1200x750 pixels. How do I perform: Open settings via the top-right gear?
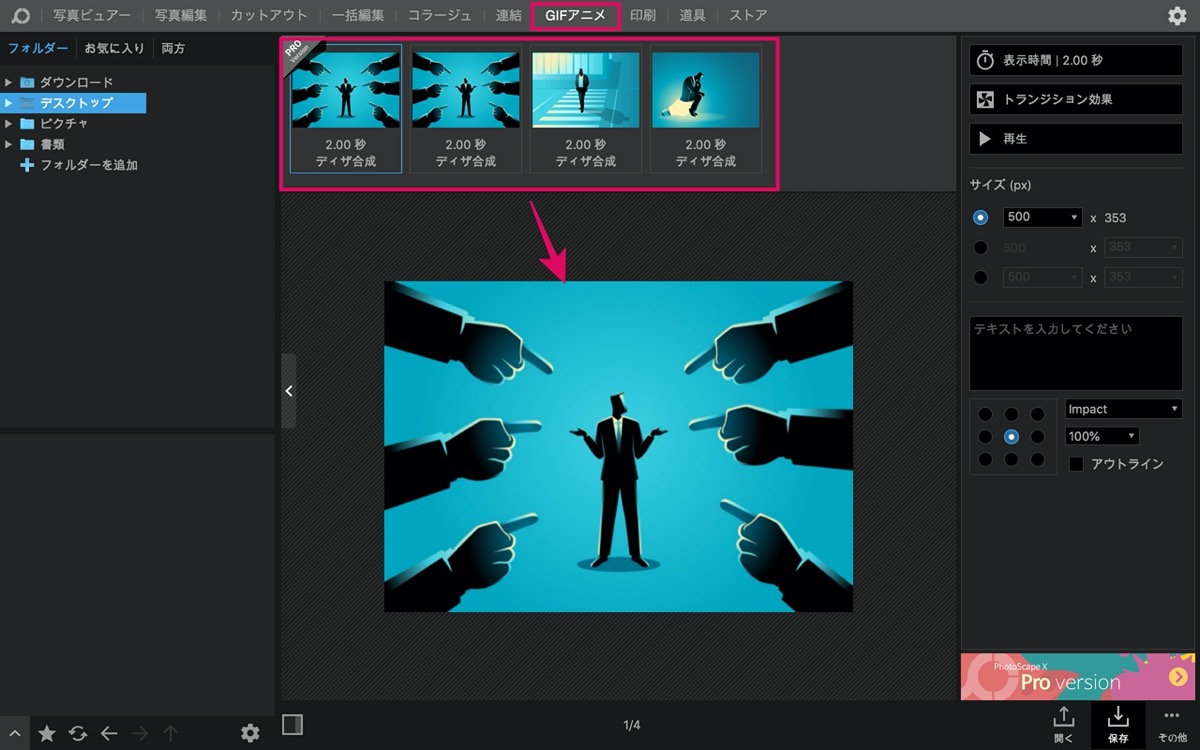point(1177,16)
